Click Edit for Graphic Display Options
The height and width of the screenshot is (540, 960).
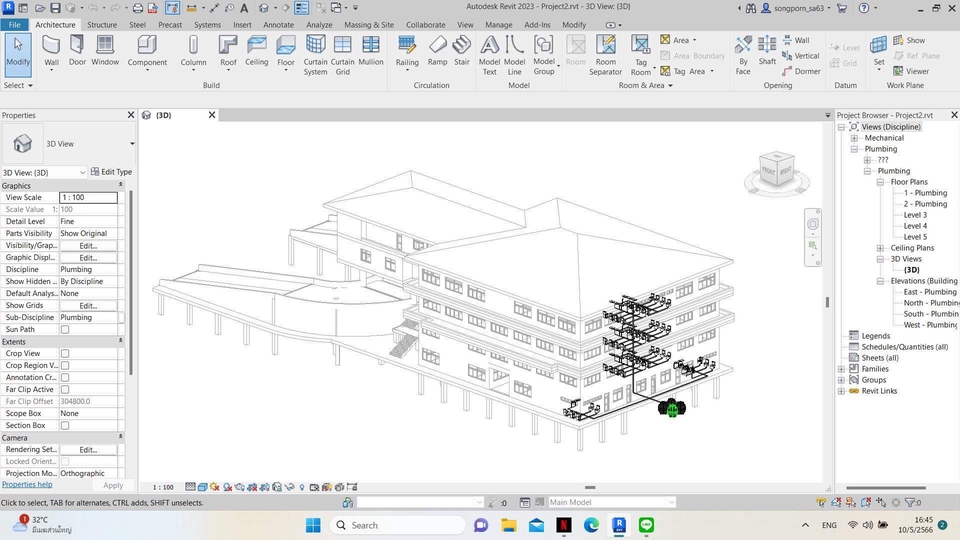pyautogui.click(x=88, y=258)
